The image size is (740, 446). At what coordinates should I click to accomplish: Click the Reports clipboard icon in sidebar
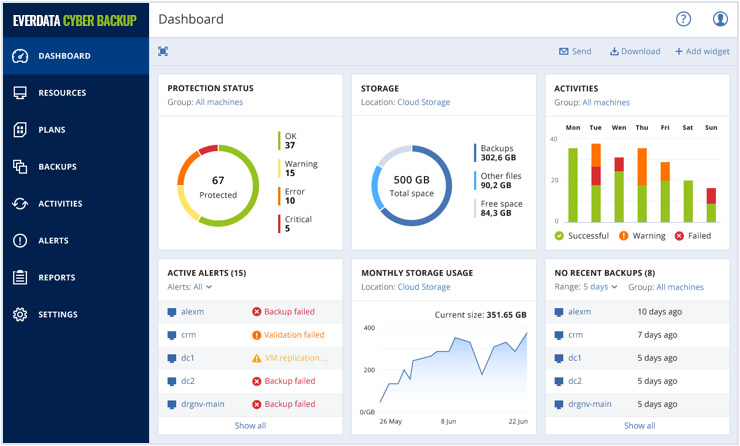click(x=20, y=278)
